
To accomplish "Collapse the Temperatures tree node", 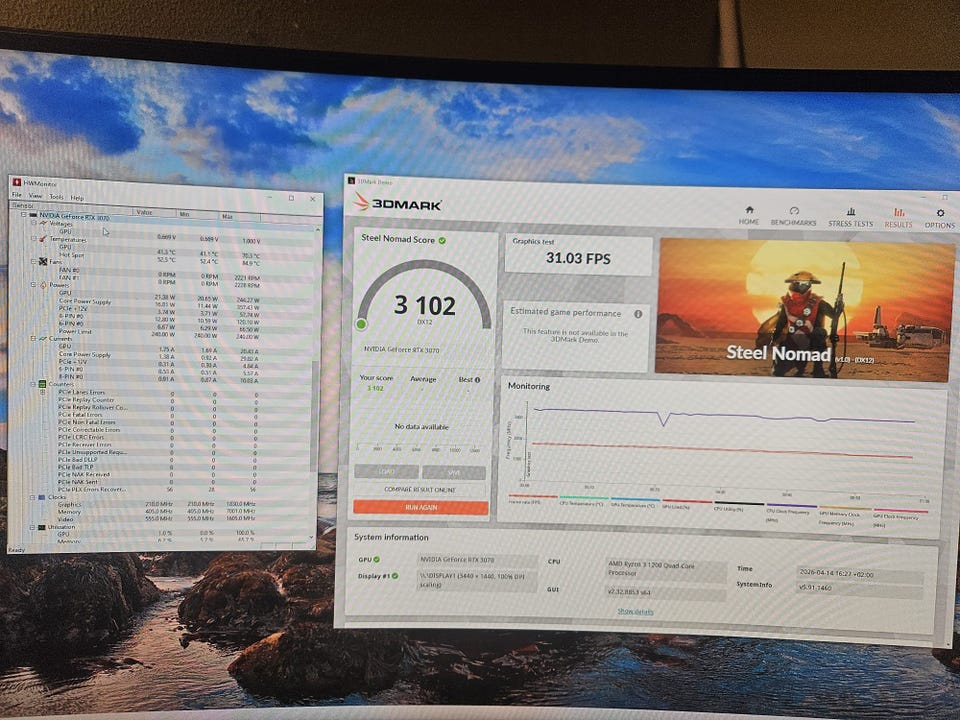I will [x=34, y=238].
